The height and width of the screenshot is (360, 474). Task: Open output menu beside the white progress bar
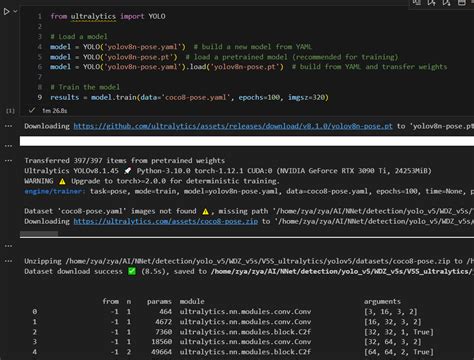point(8,146)
